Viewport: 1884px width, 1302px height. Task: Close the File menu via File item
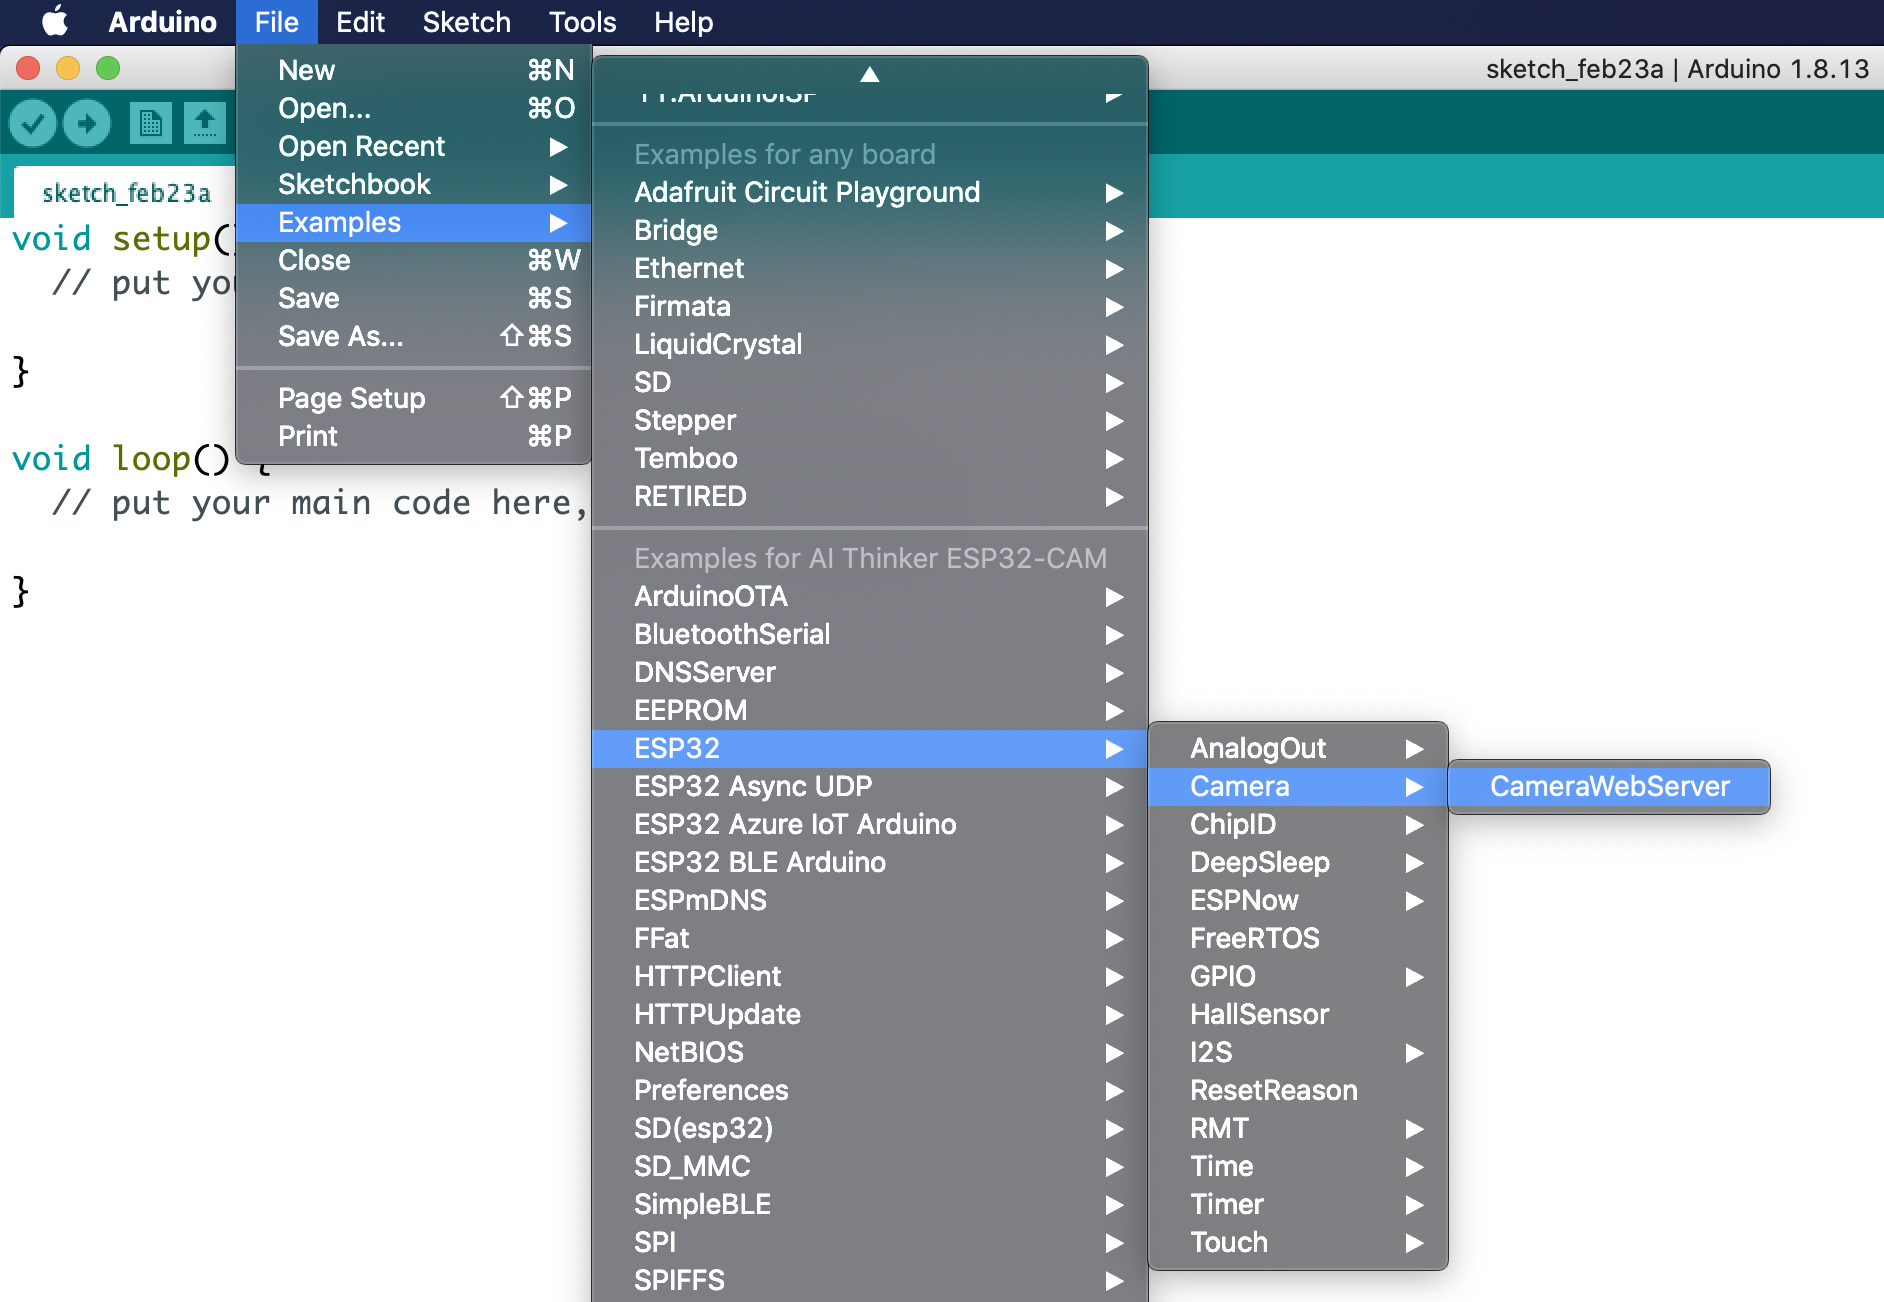(x=276, y=22)
